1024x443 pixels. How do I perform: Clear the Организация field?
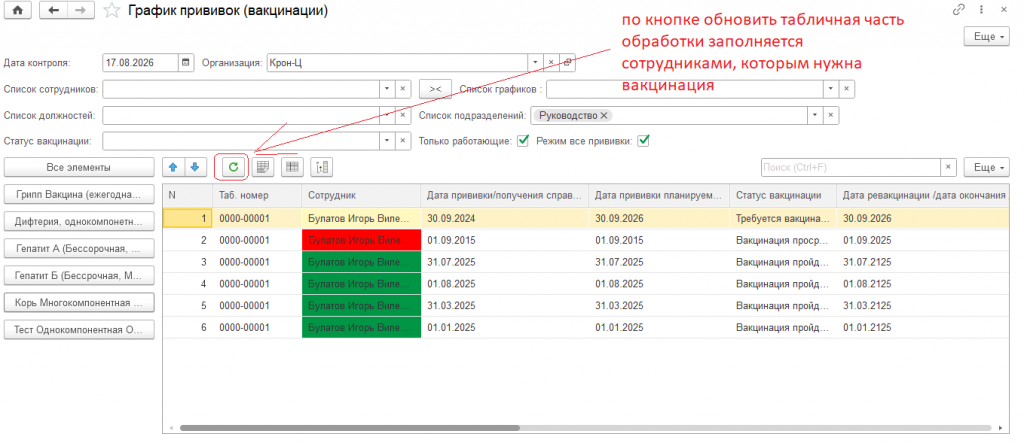coord(551,63)
